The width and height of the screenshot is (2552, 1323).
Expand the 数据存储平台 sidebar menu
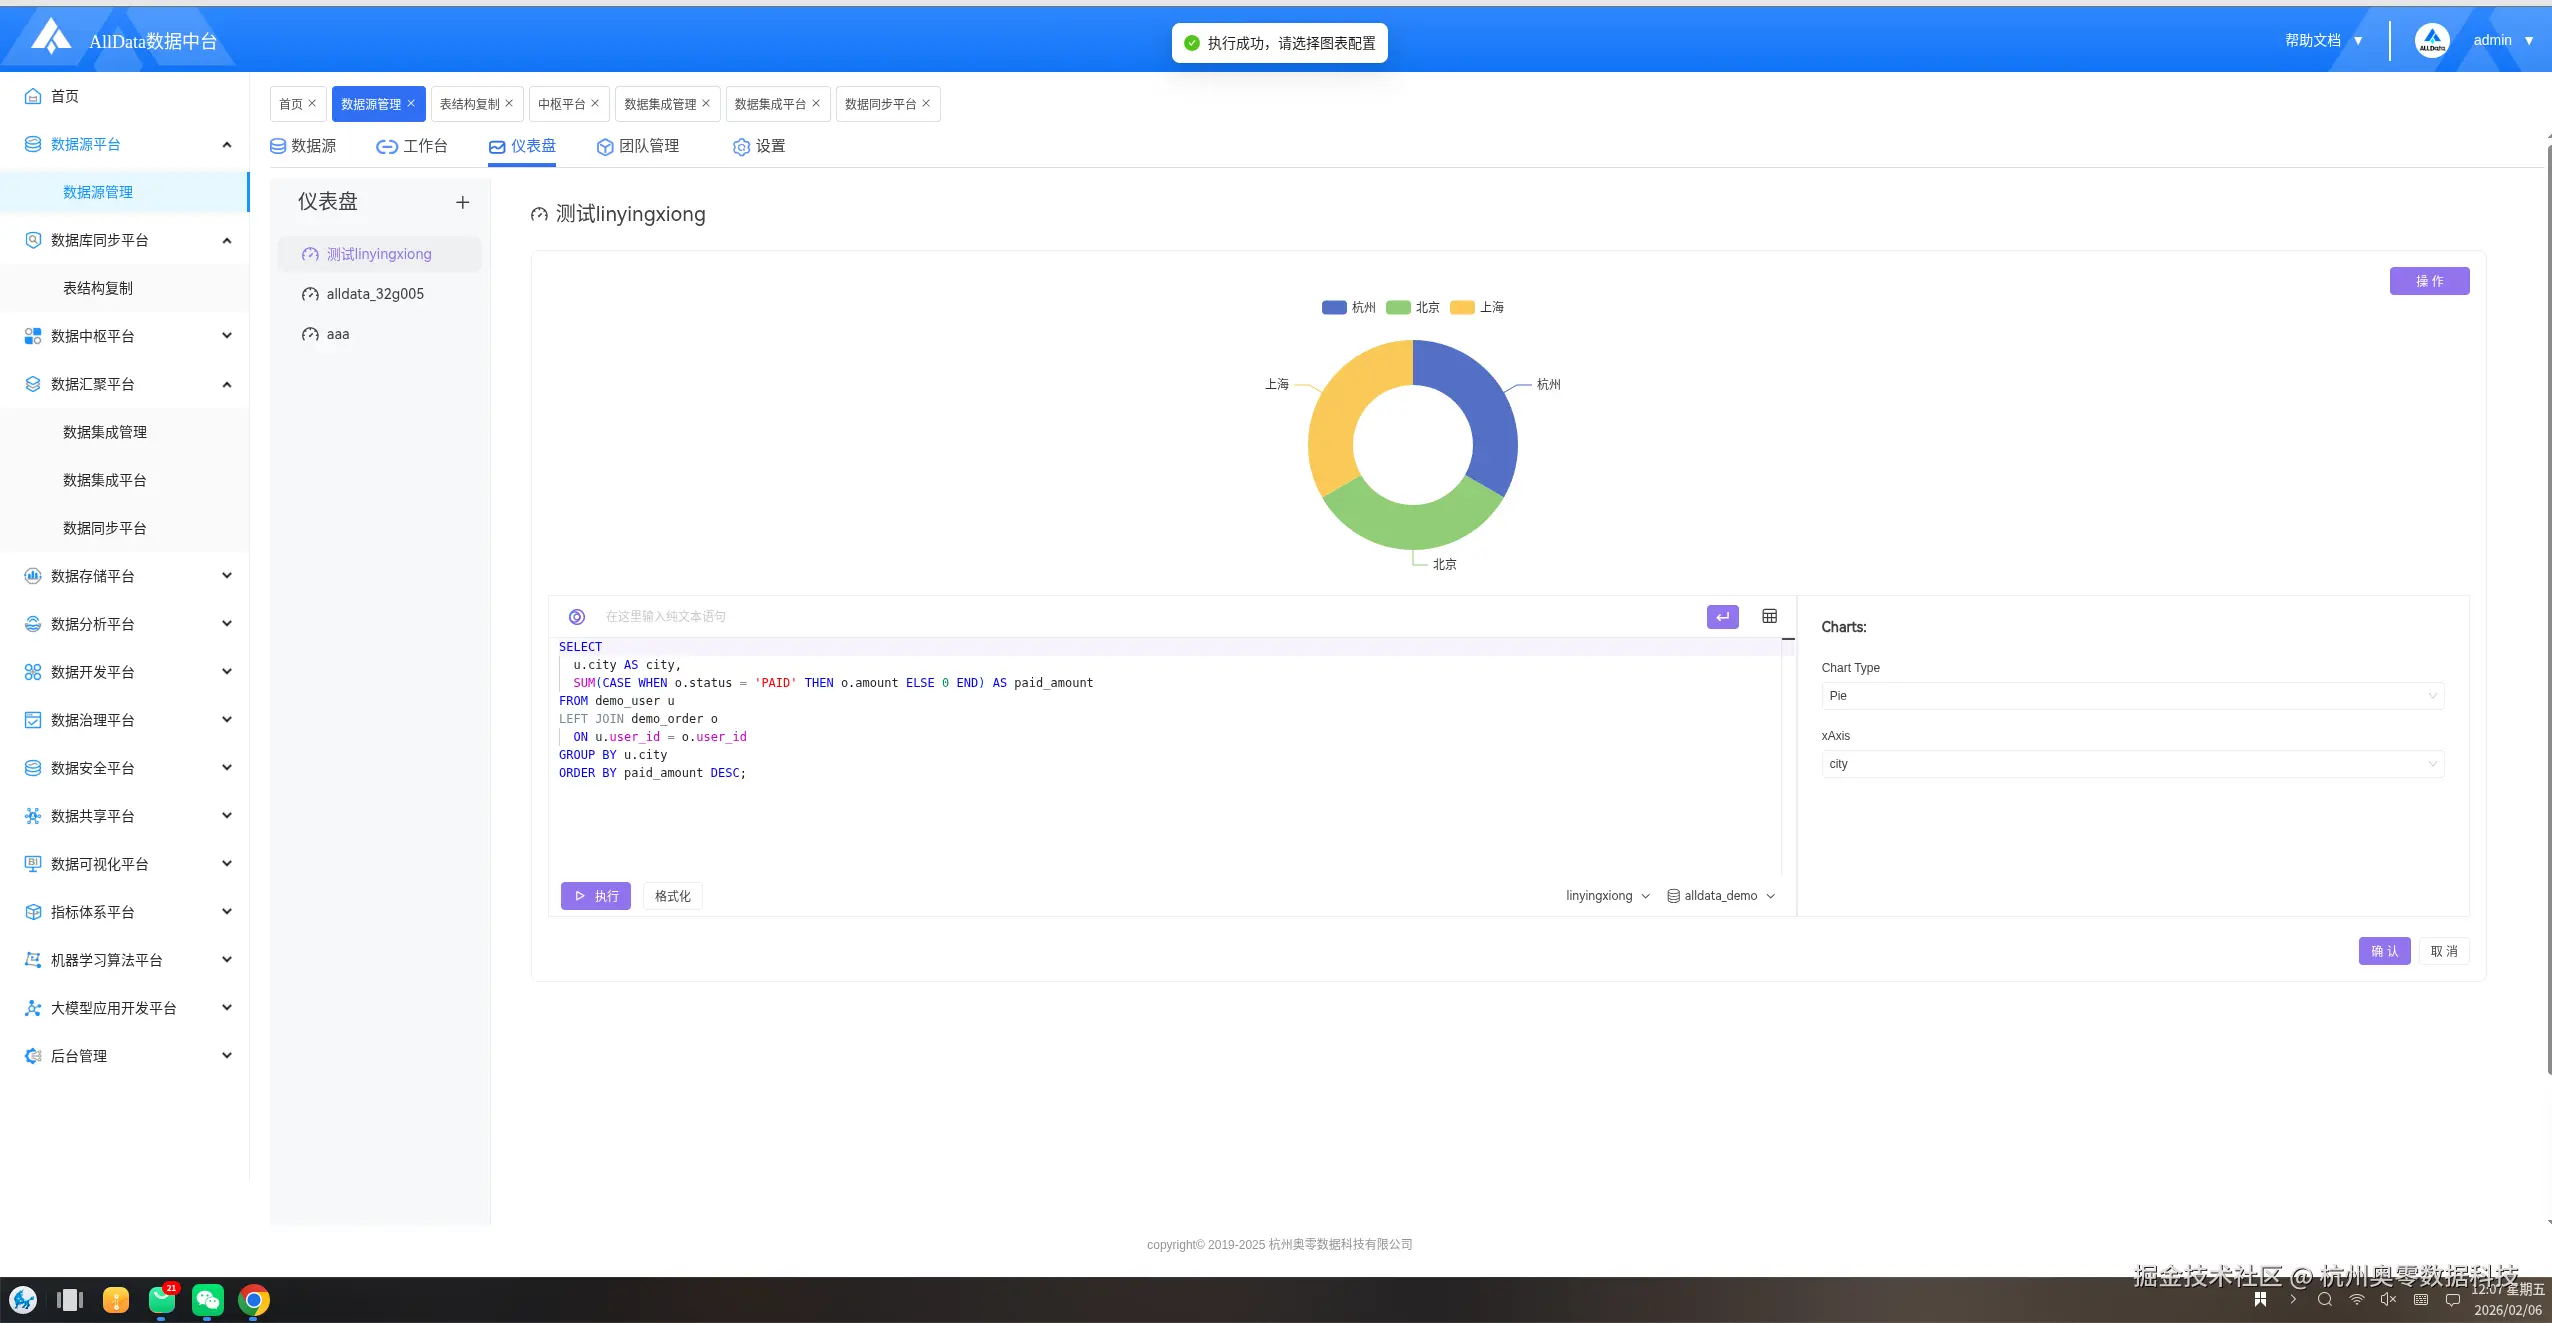pos(126,576)
